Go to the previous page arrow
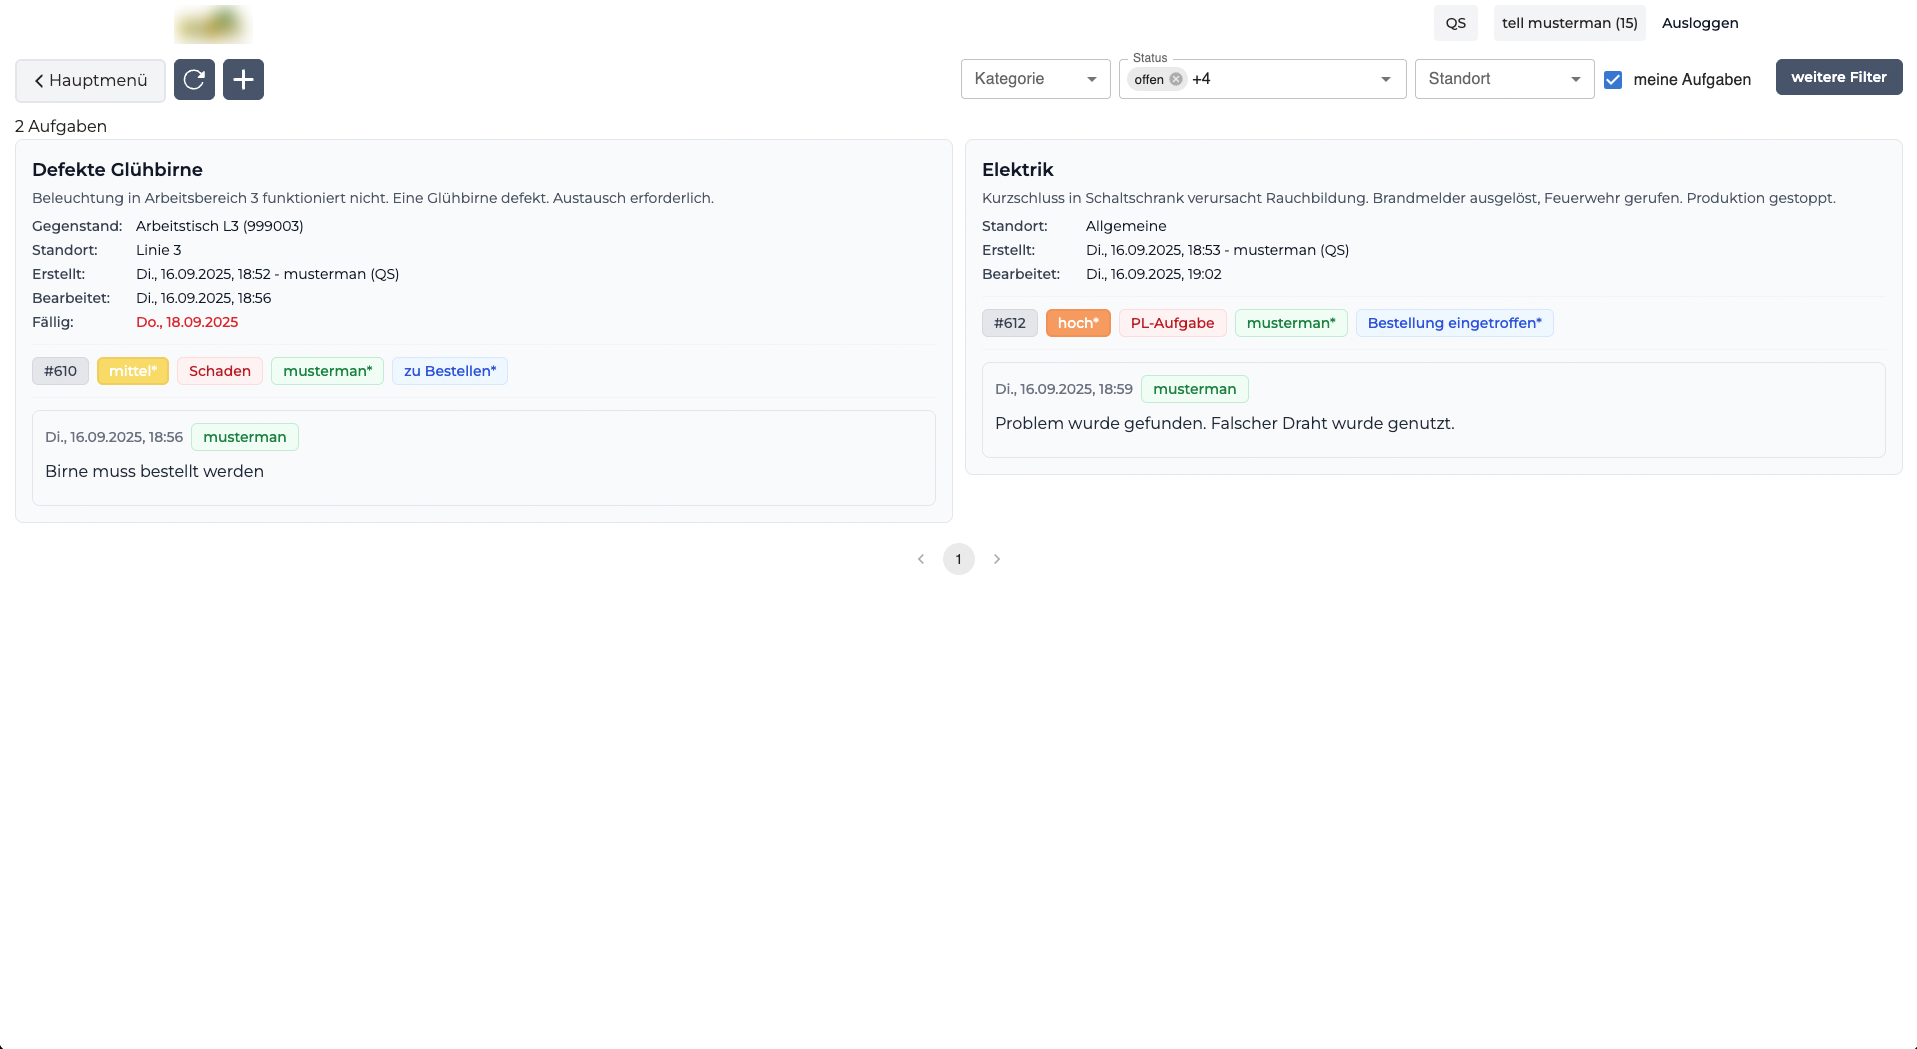Screen dimensions: 1917x1049 point(920,559)
